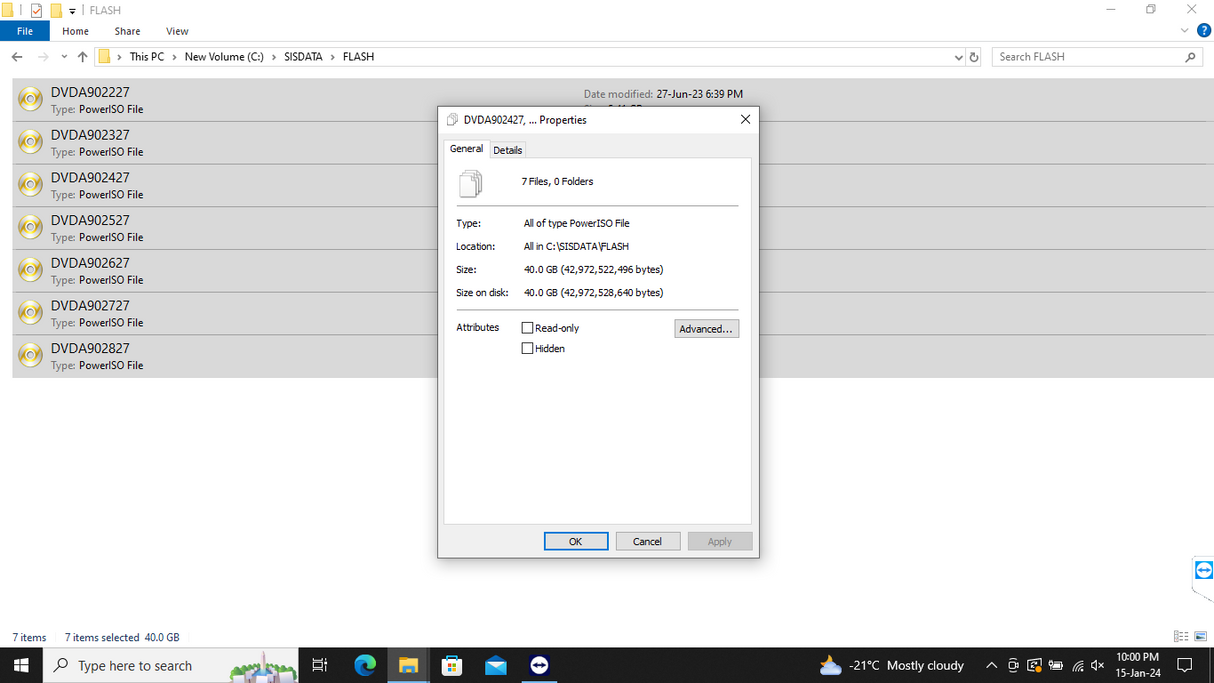Enable the Read-only attribute checkbox
This screenshot has height=683, width=1214.
coord(527,327)
